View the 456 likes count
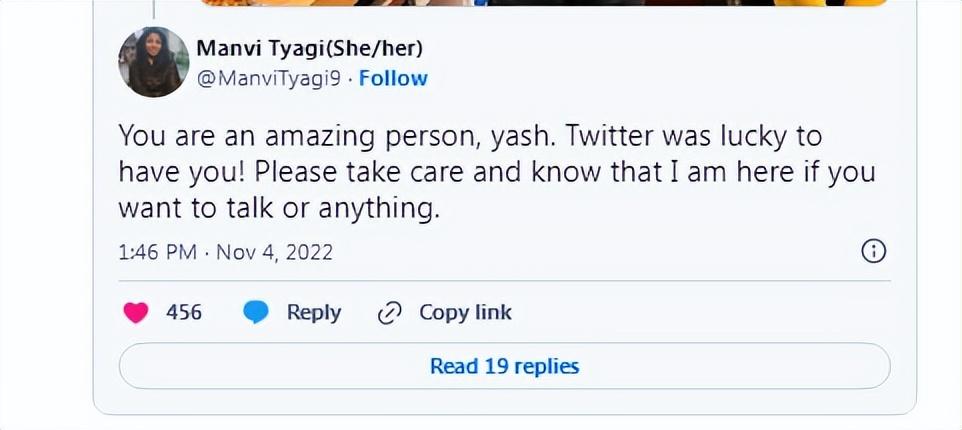962x430 pixels. point(184,313)
